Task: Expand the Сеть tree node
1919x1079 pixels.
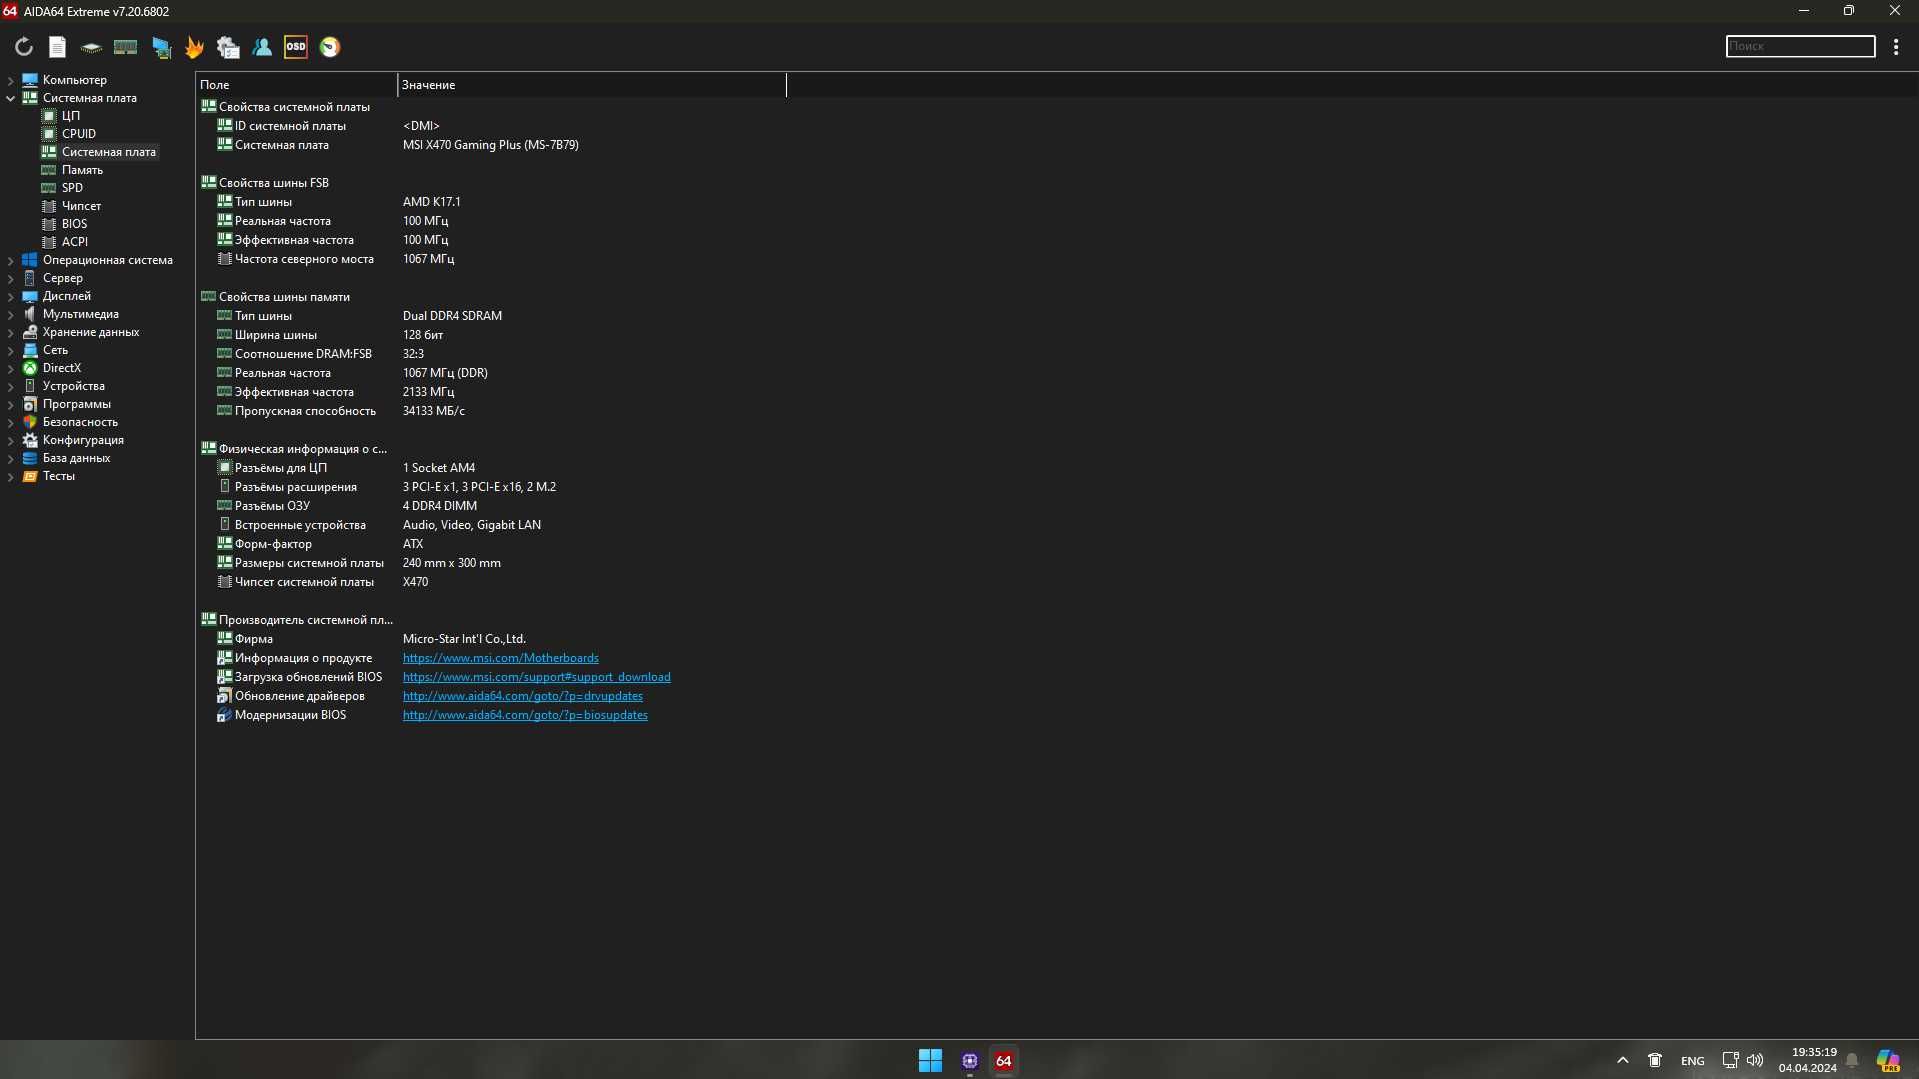Action: [x=11, y=350]
